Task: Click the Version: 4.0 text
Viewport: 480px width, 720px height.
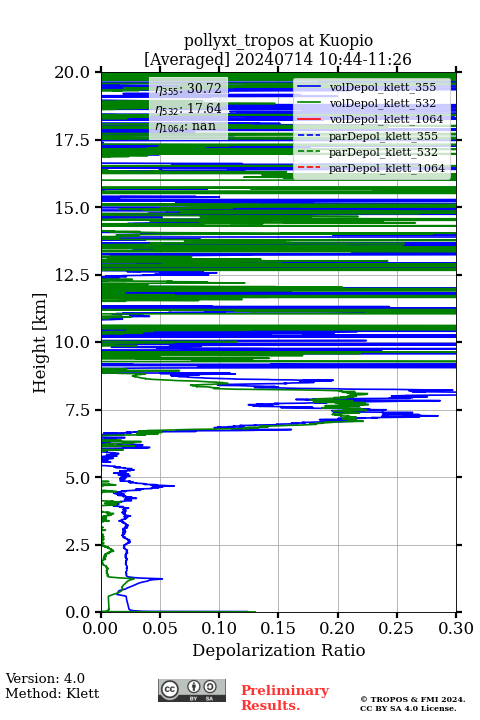Action: (x=45, y=679)
